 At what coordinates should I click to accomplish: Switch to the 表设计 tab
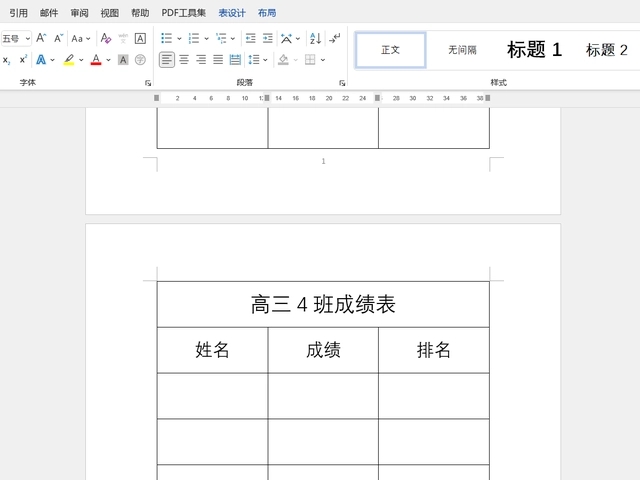[x=232, y=13]
